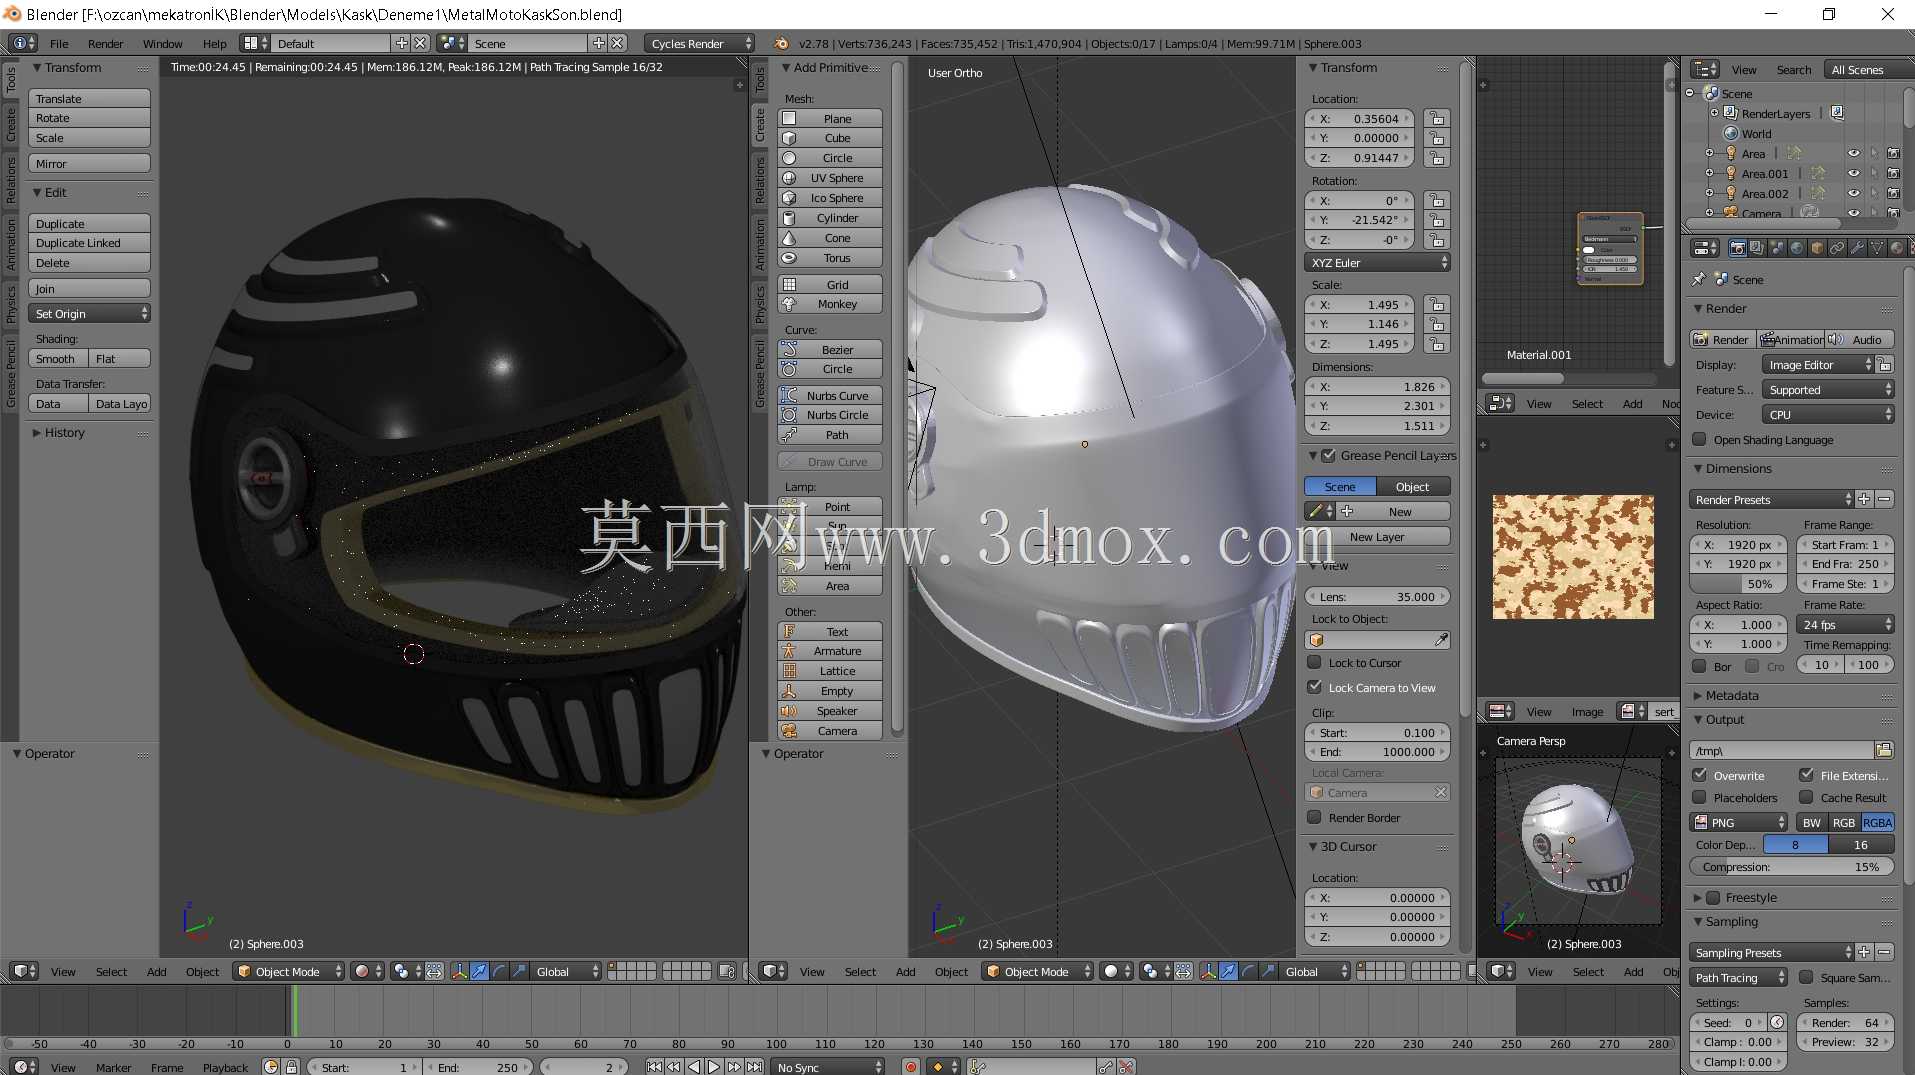Set shading to Smooth

58,359
